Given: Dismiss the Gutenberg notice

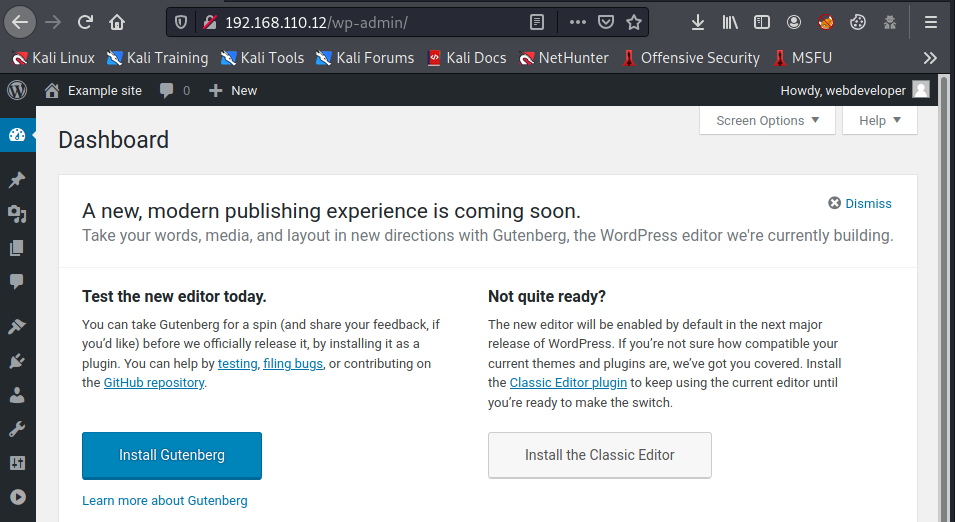Looking at the screenshot, I should pyautogui.click(x=860, y=203).
